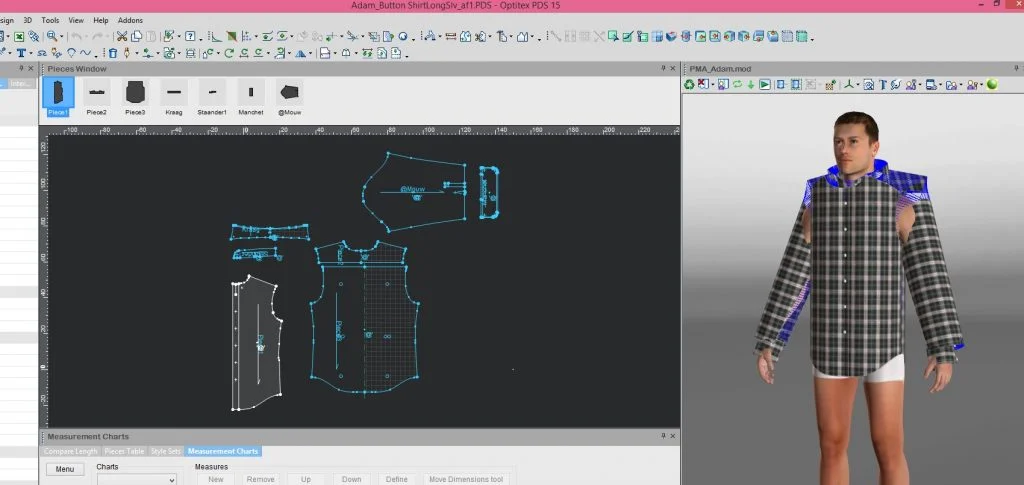Open the Charts combo box
The image size is (1024, 485).
(136, 480)
